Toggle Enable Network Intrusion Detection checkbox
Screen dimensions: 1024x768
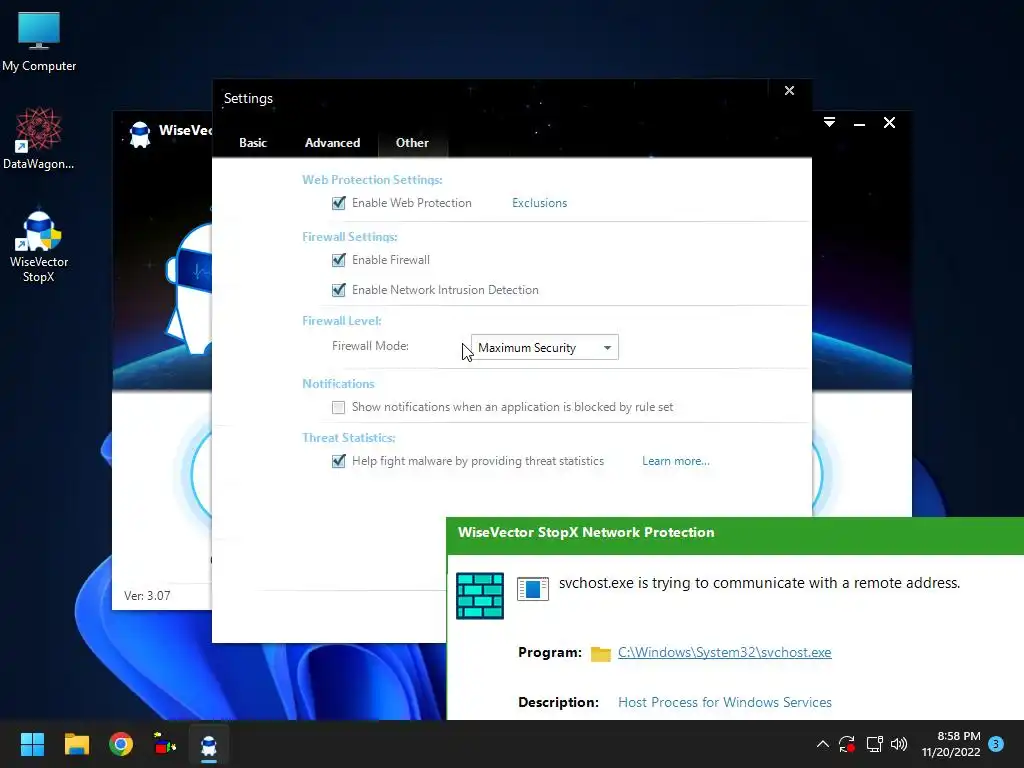pyautogui.click(x=338, y=290)
